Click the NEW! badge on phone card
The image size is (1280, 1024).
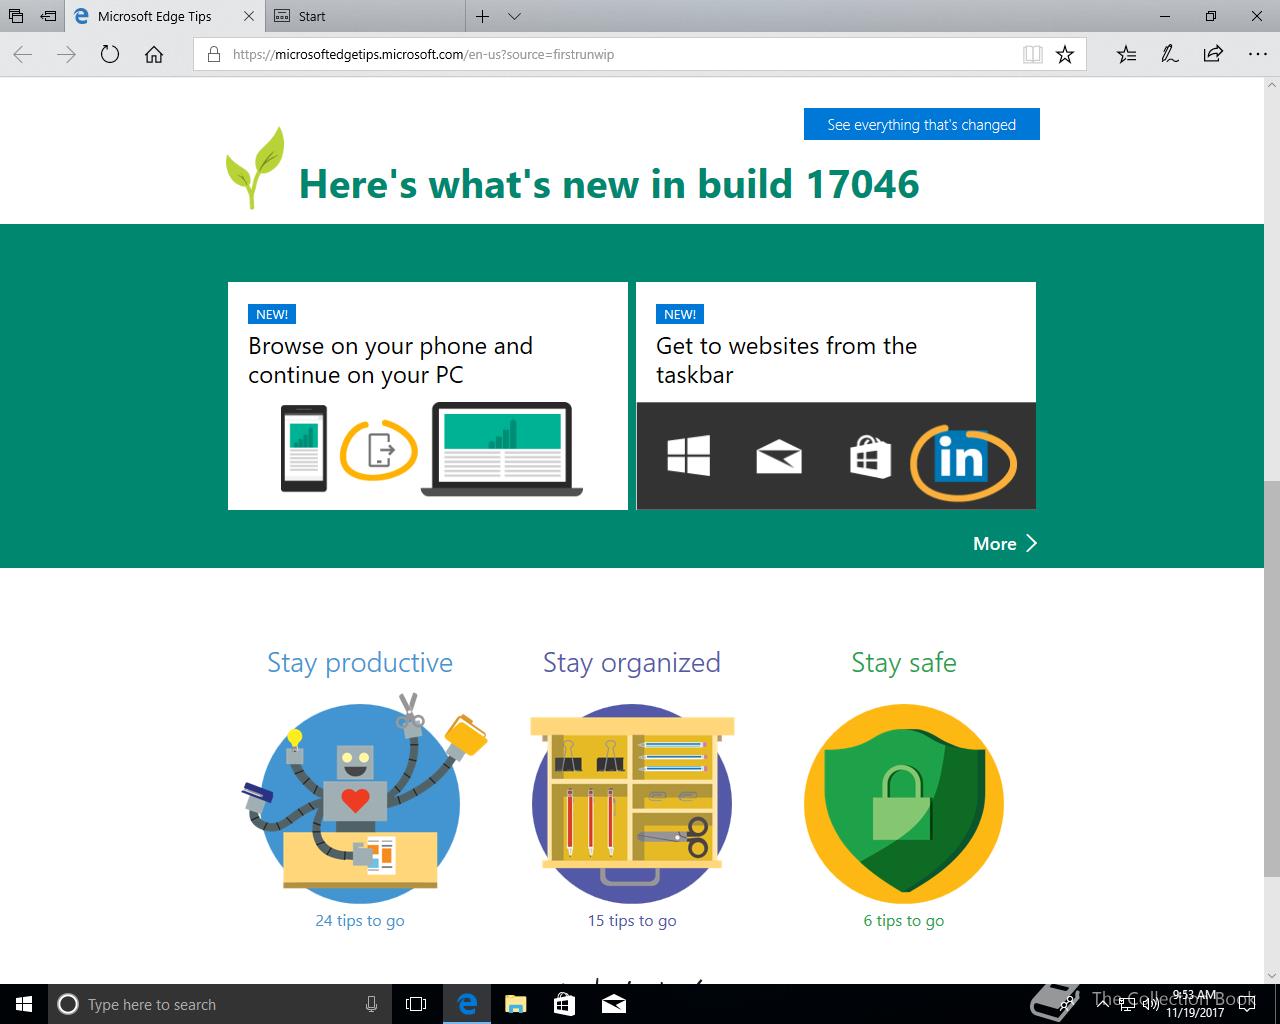(272, 314)
